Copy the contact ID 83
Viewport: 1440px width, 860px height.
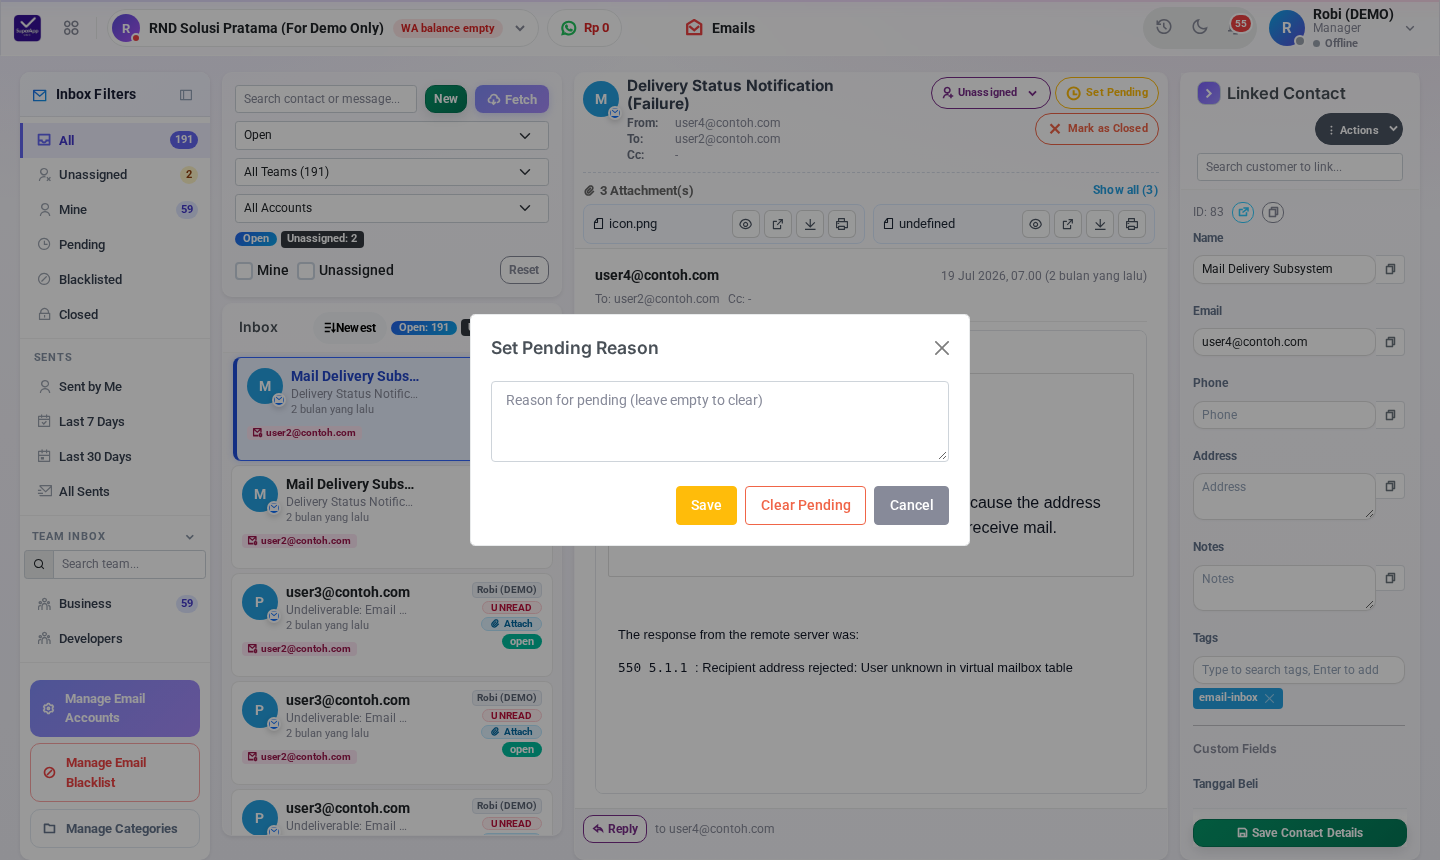coord(1273,212)
